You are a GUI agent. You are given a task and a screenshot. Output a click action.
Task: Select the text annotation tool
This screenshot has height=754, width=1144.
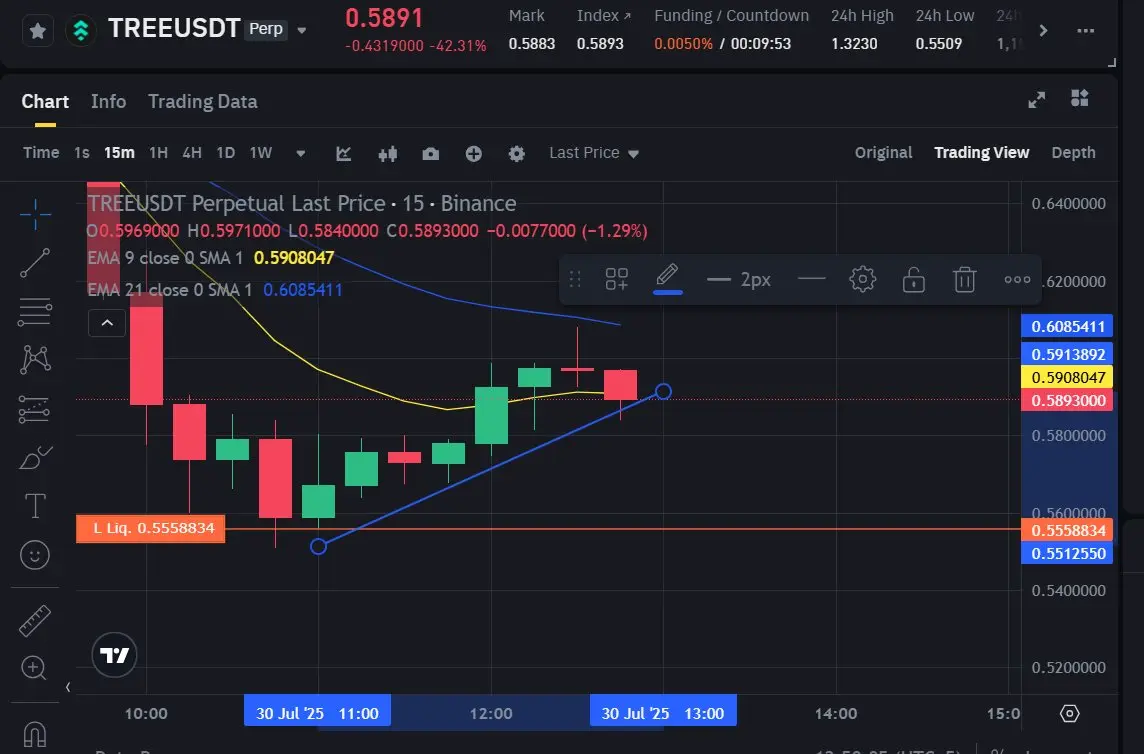[x=35, y=506]
